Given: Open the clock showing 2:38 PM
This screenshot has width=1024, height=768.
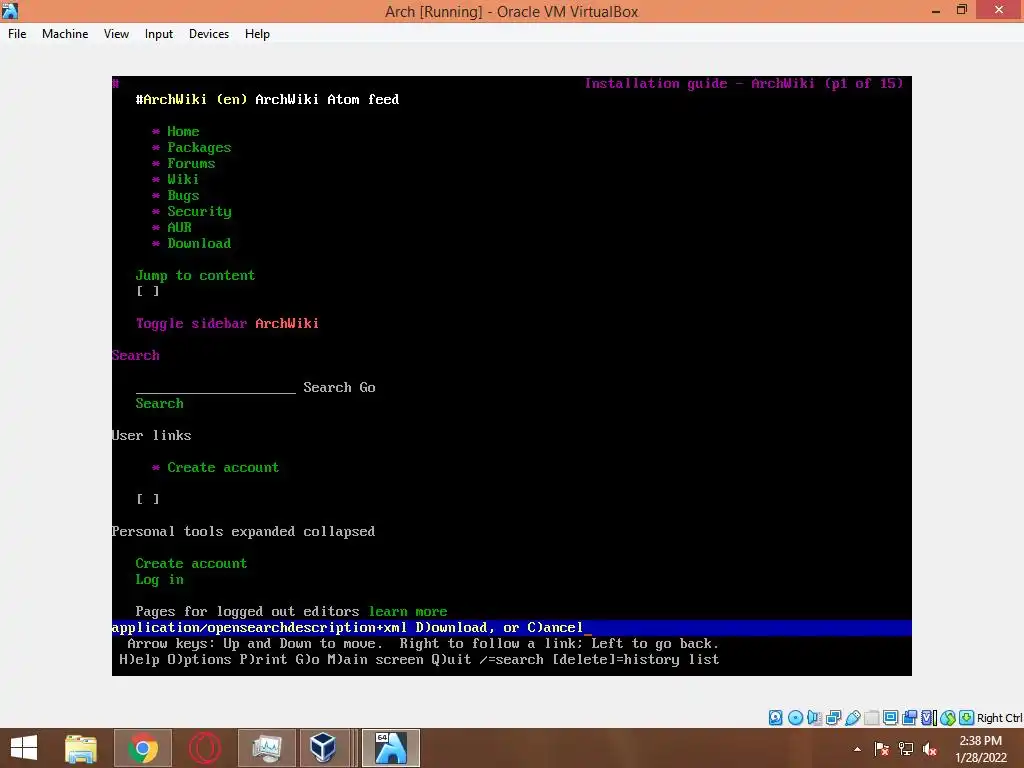Looking at the screenshot, I should tap(981, 749).
